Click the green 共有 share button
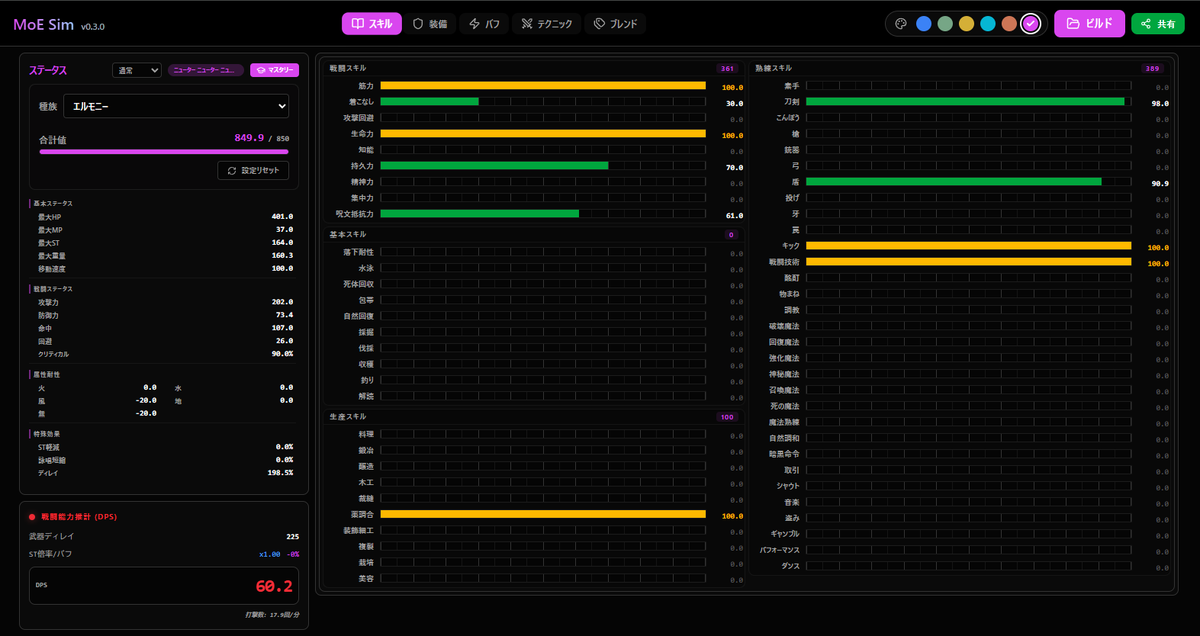The image size is (1200, 636). pyautogui.click(x=1157, y=23)
